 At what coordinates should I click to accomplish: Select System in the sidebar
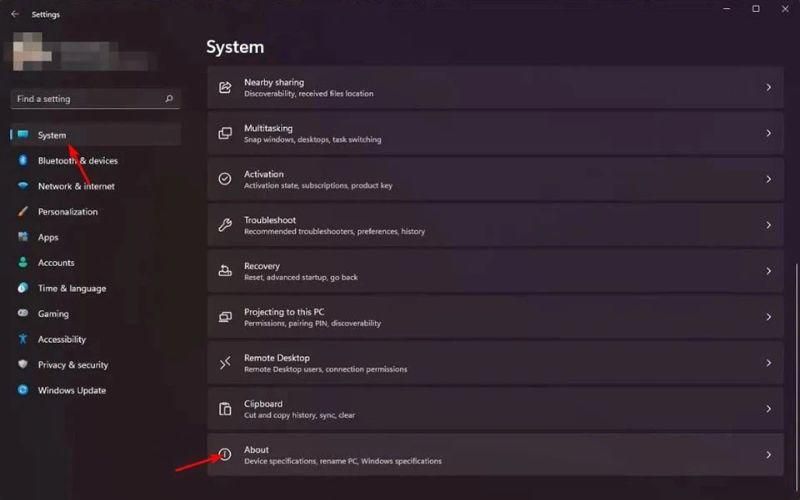pos(95,135)
